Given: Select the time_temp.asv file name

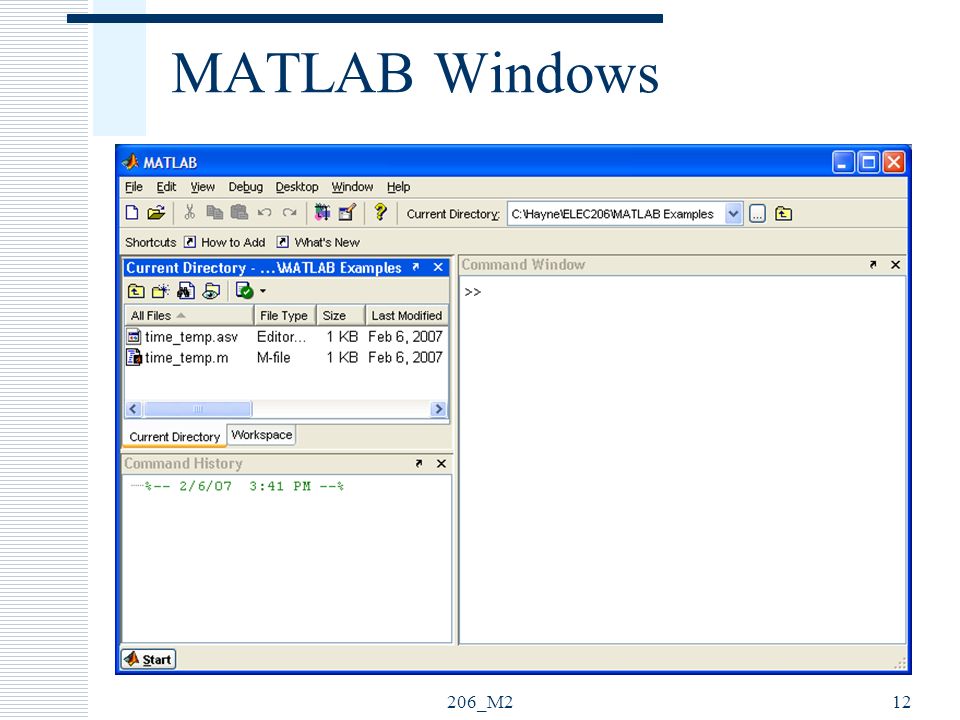Looking at the screenshot, I should [191, 337].
